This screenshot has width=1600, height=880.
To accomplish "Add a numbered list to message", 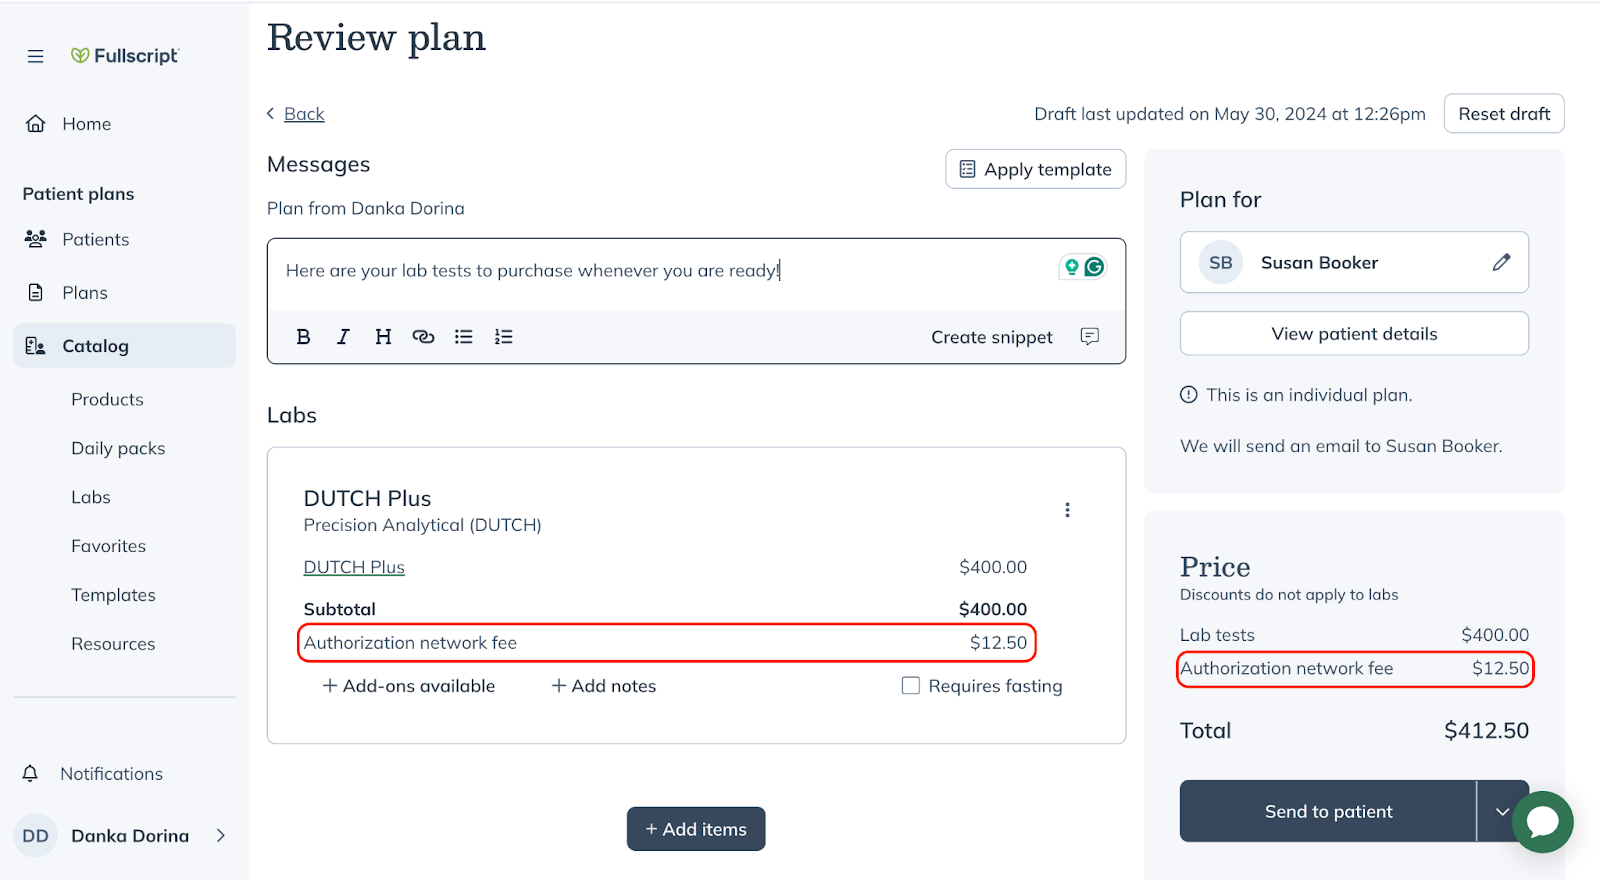I will coord(503,337).
